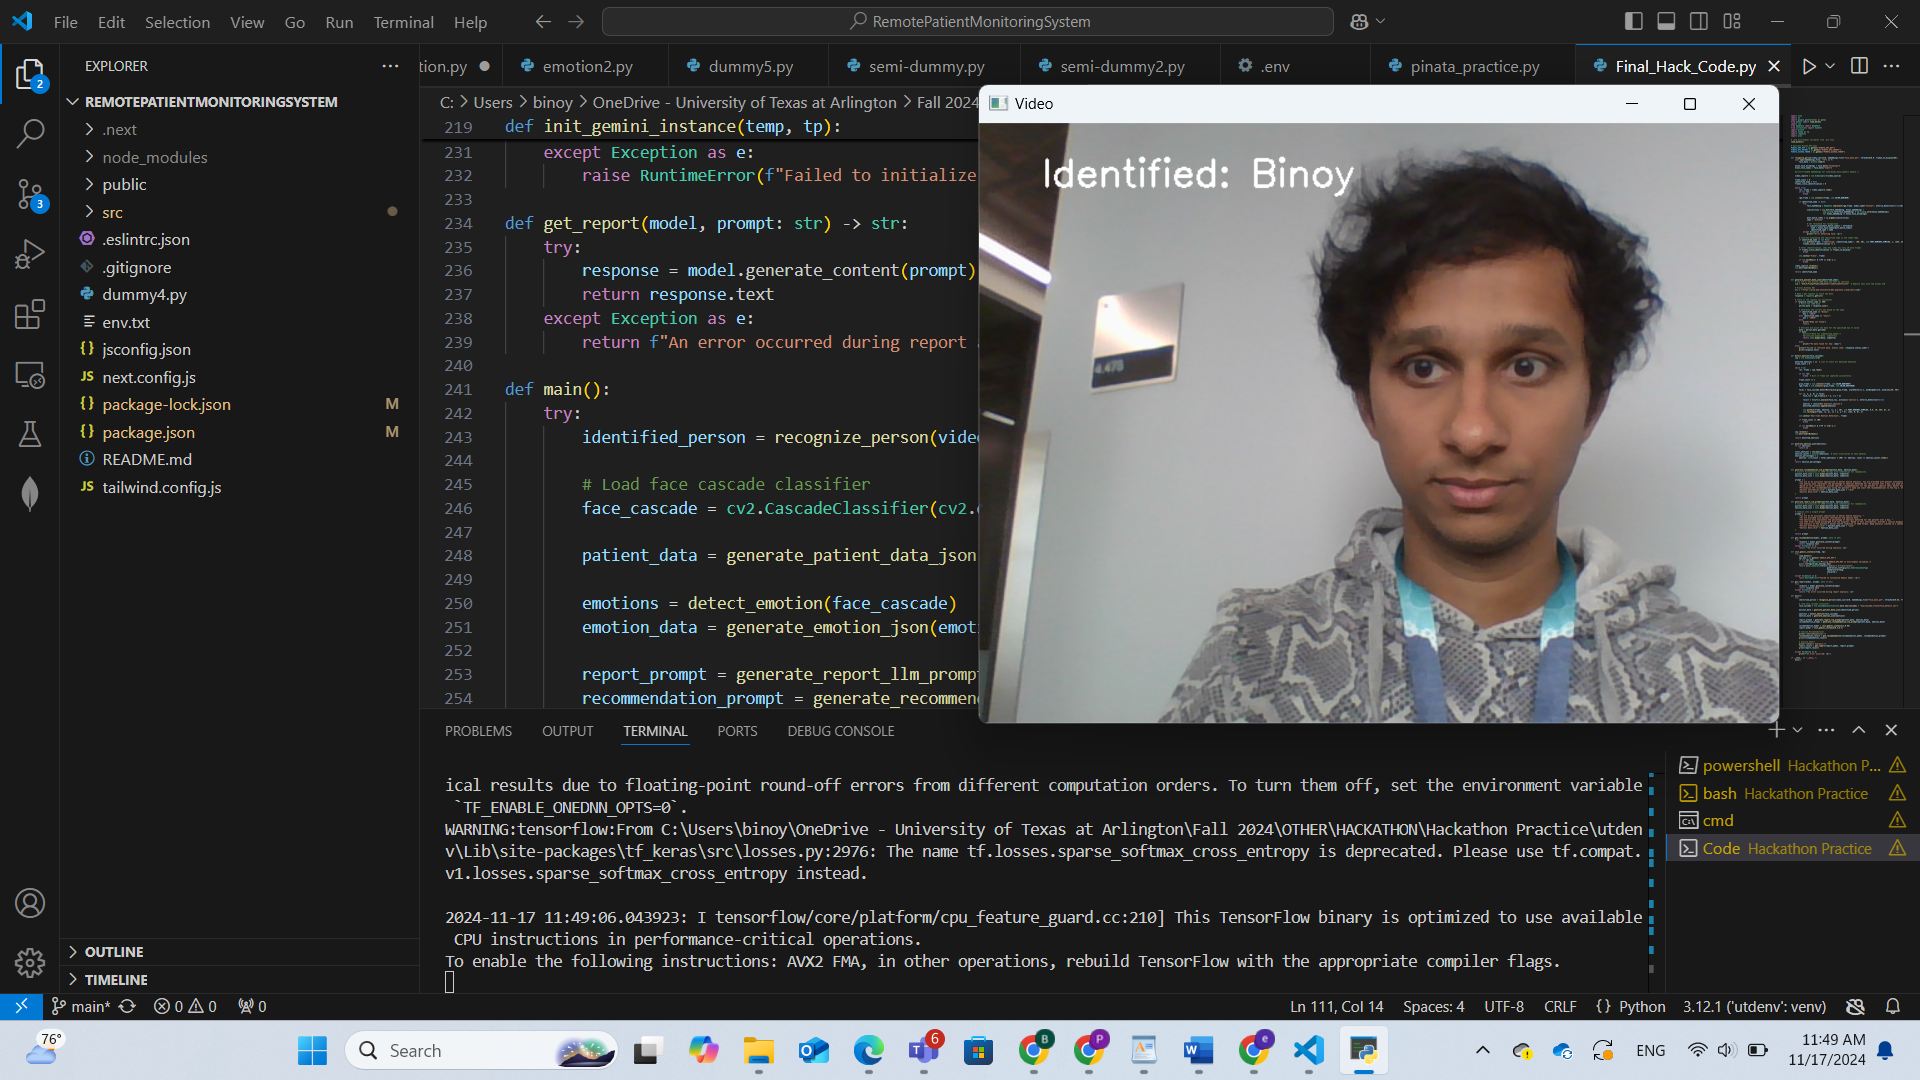Switch to the DEBUG CONSOLE tab
1920x1080 pixels.
pos(840,731)
